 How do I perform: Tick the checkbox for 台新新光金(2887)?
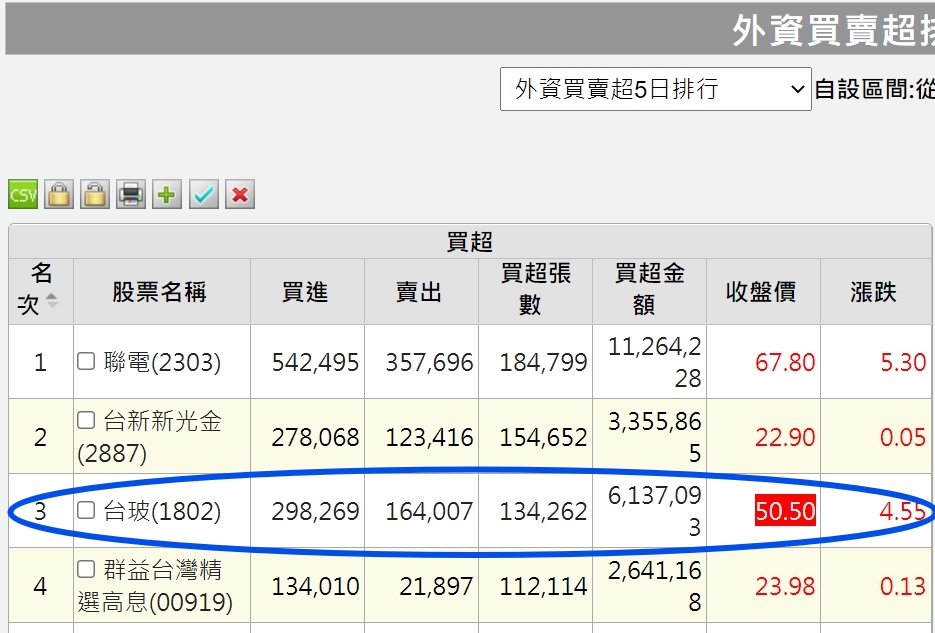[87, 420]
